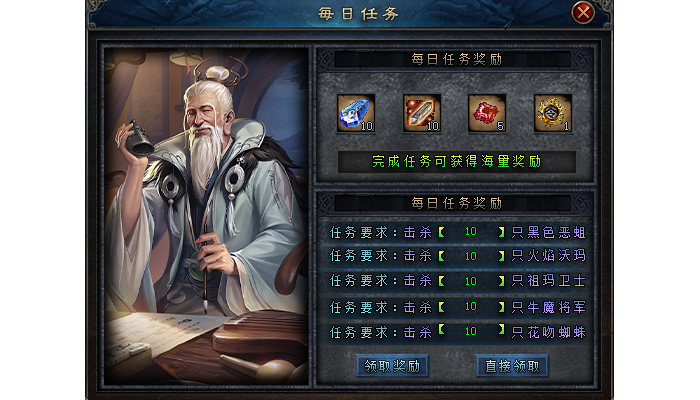
Task: Click the bronze bell in sage's hand
Action: click(138, 138)
